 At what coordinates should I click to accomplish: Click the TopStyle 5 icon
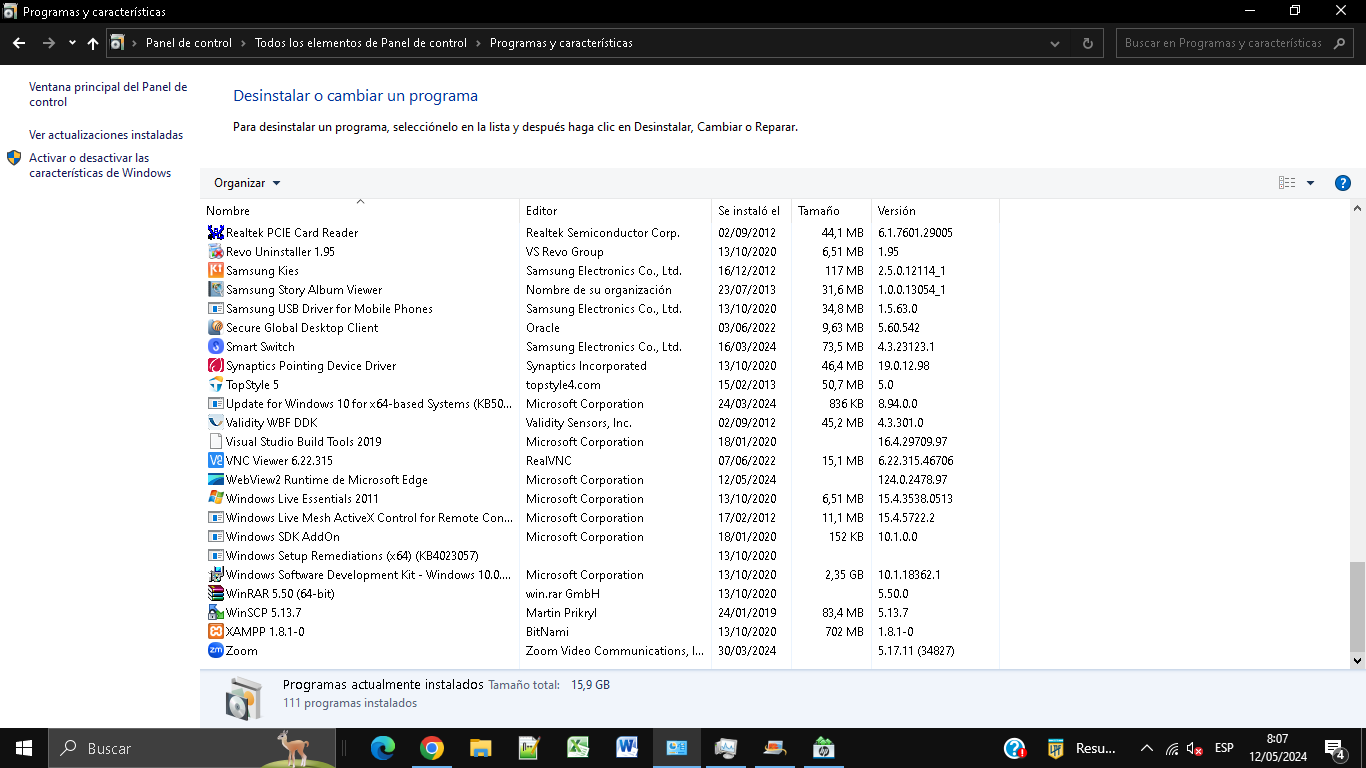pyautogui.click(x=215, y=385)
